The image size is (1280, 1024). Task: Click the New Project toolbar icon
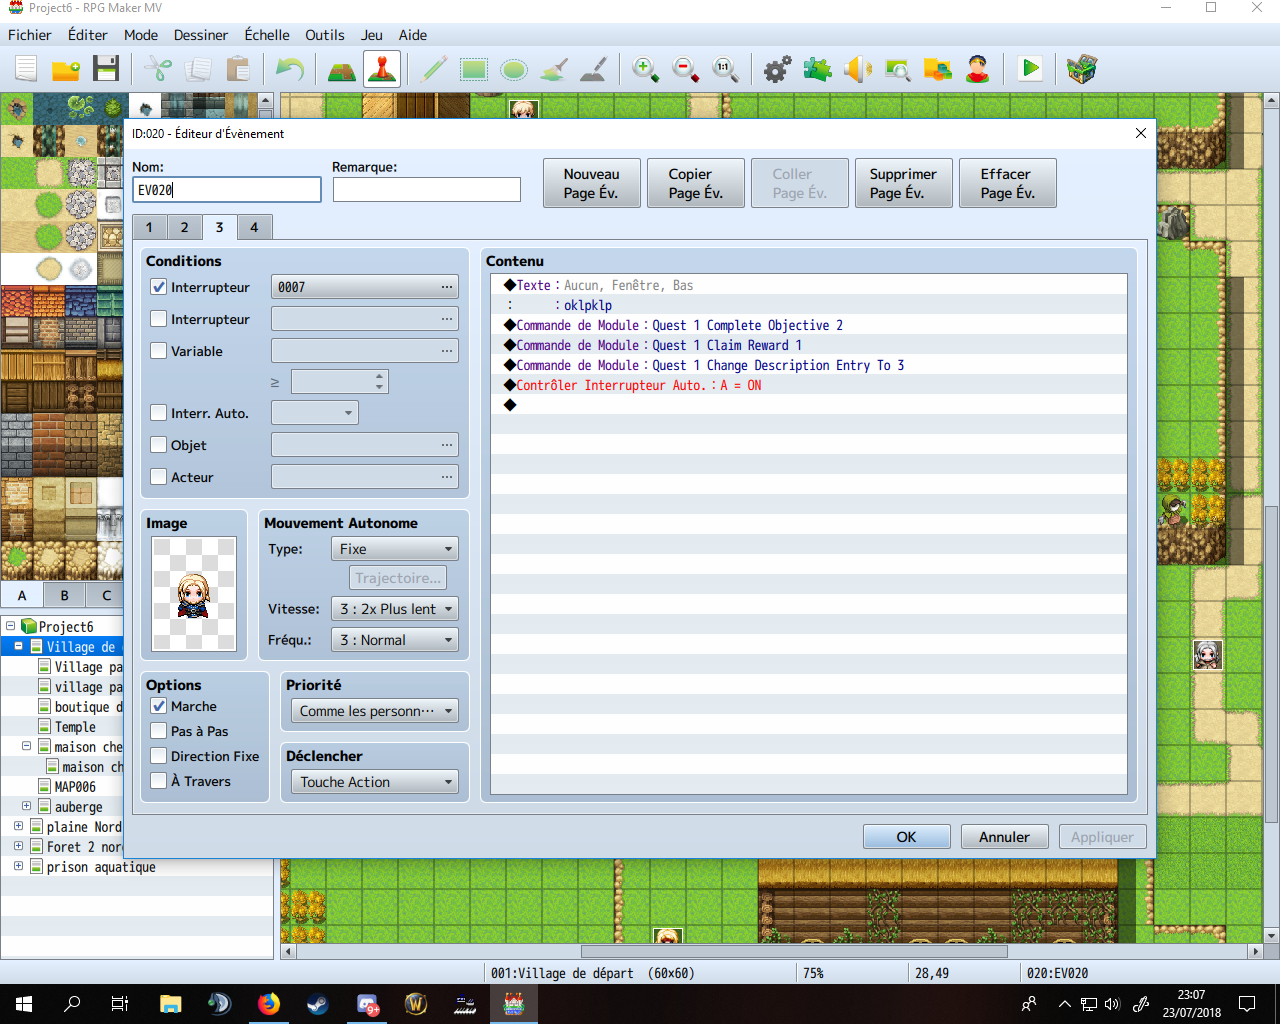(26, 69)
